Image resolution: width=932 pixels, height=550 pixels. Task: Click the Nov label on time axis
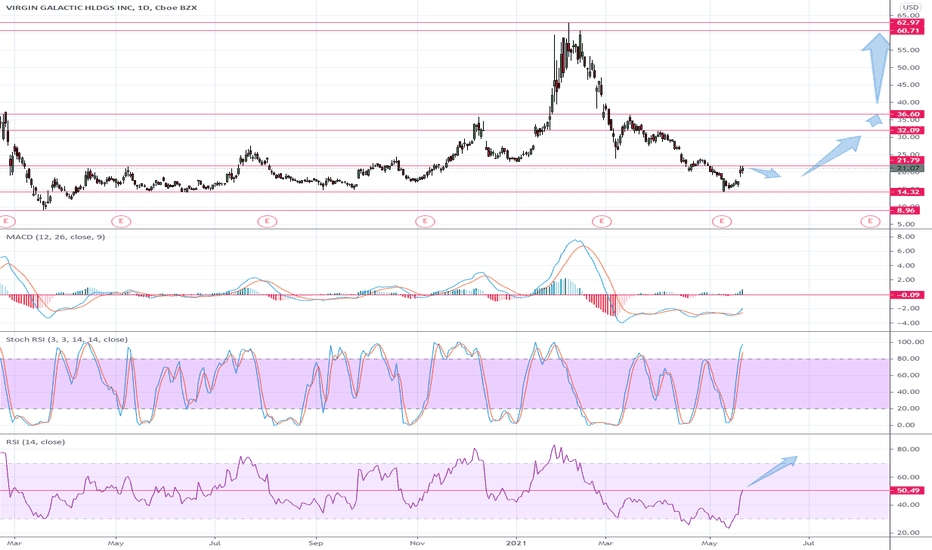[417, 543]
